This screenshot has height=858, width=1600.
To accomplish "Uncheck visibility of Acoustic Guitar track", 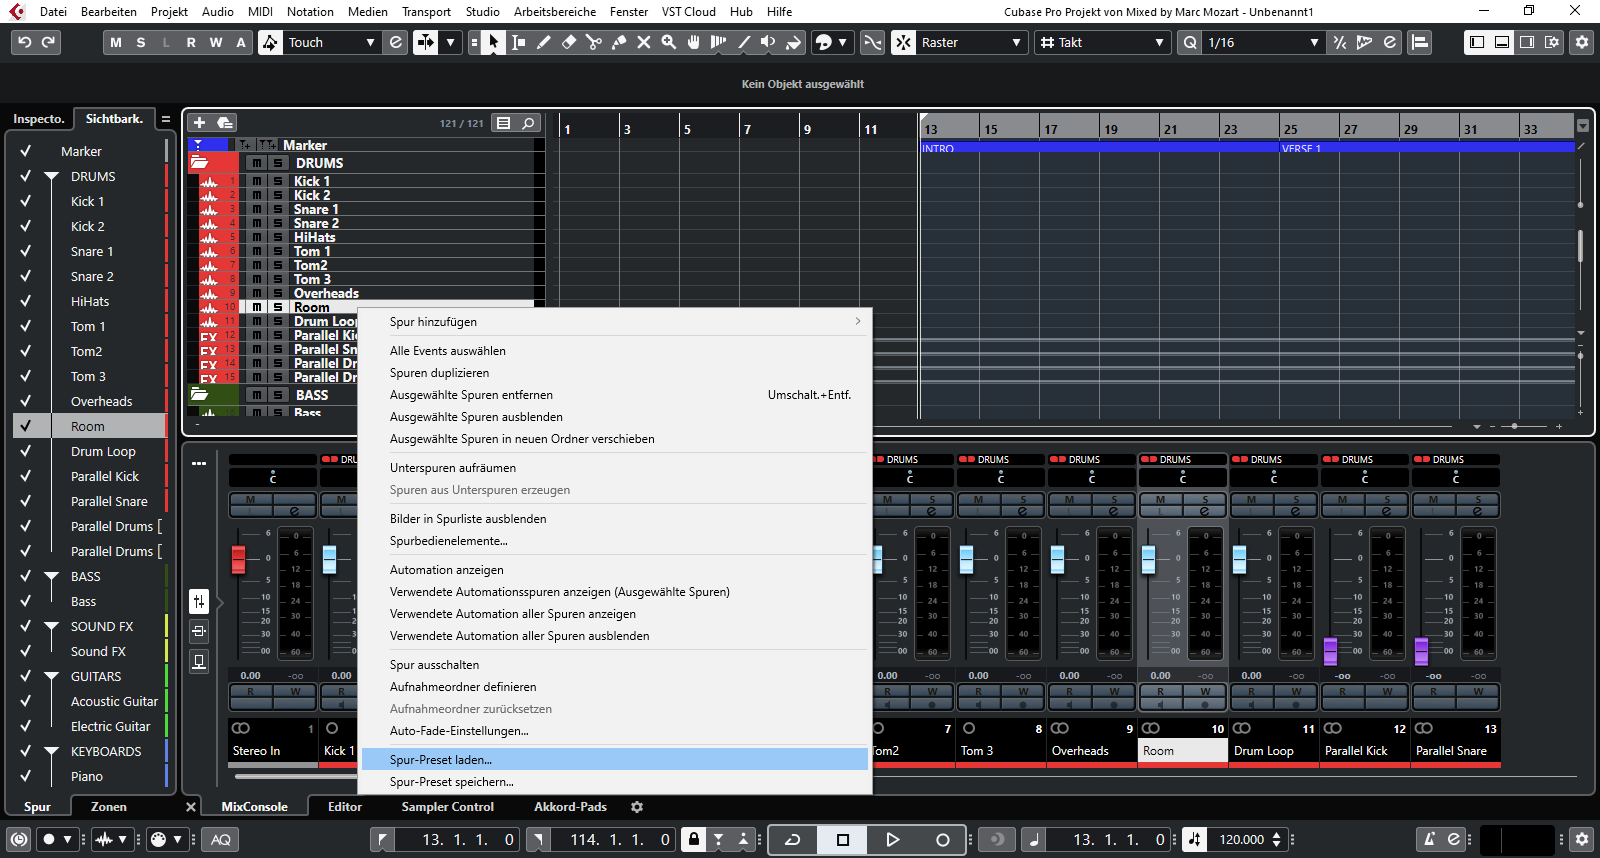I will [26, 701].
